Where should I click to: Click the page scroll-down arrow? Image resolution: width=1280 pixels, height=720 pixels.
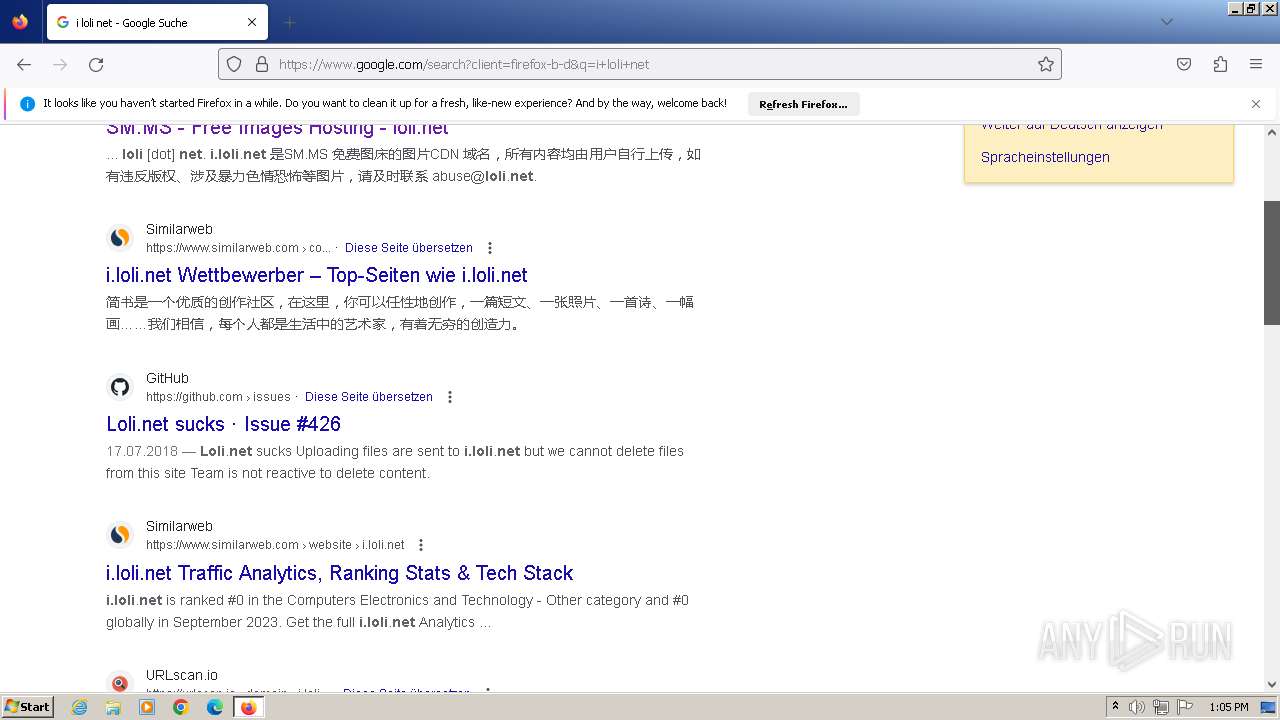(1272, 684)
